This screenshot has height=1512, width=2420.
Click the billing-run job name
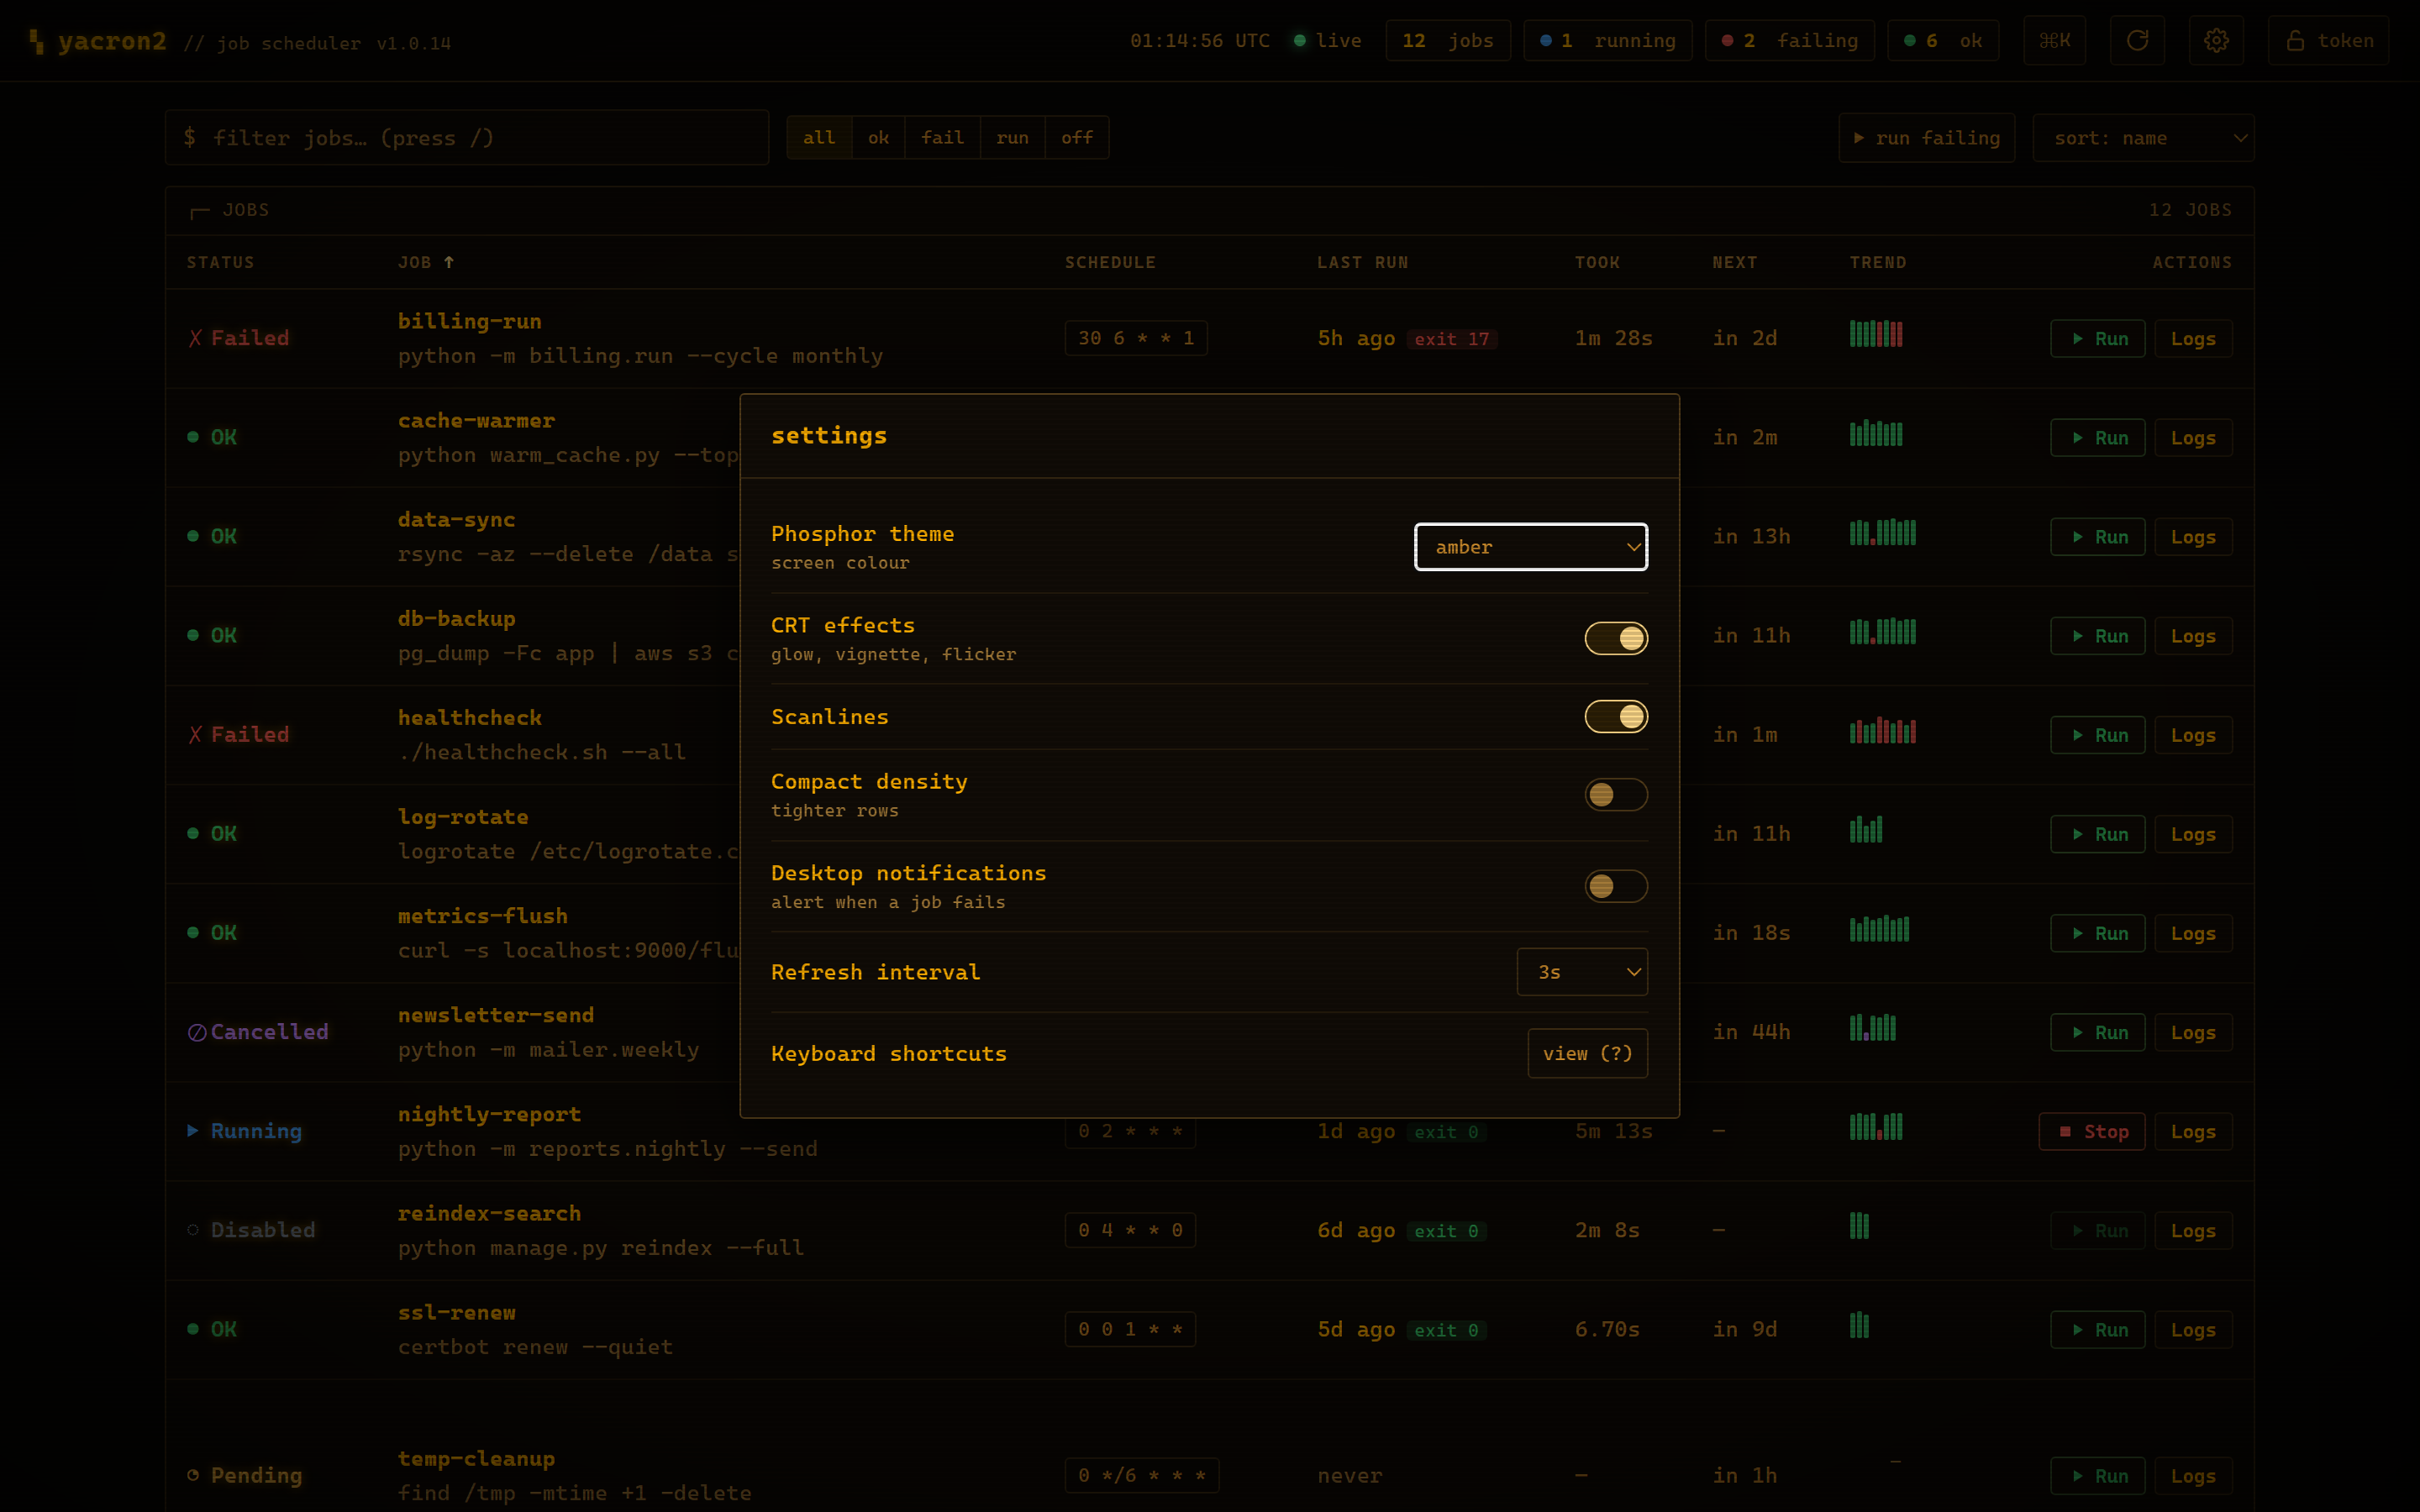click(470, 321)
